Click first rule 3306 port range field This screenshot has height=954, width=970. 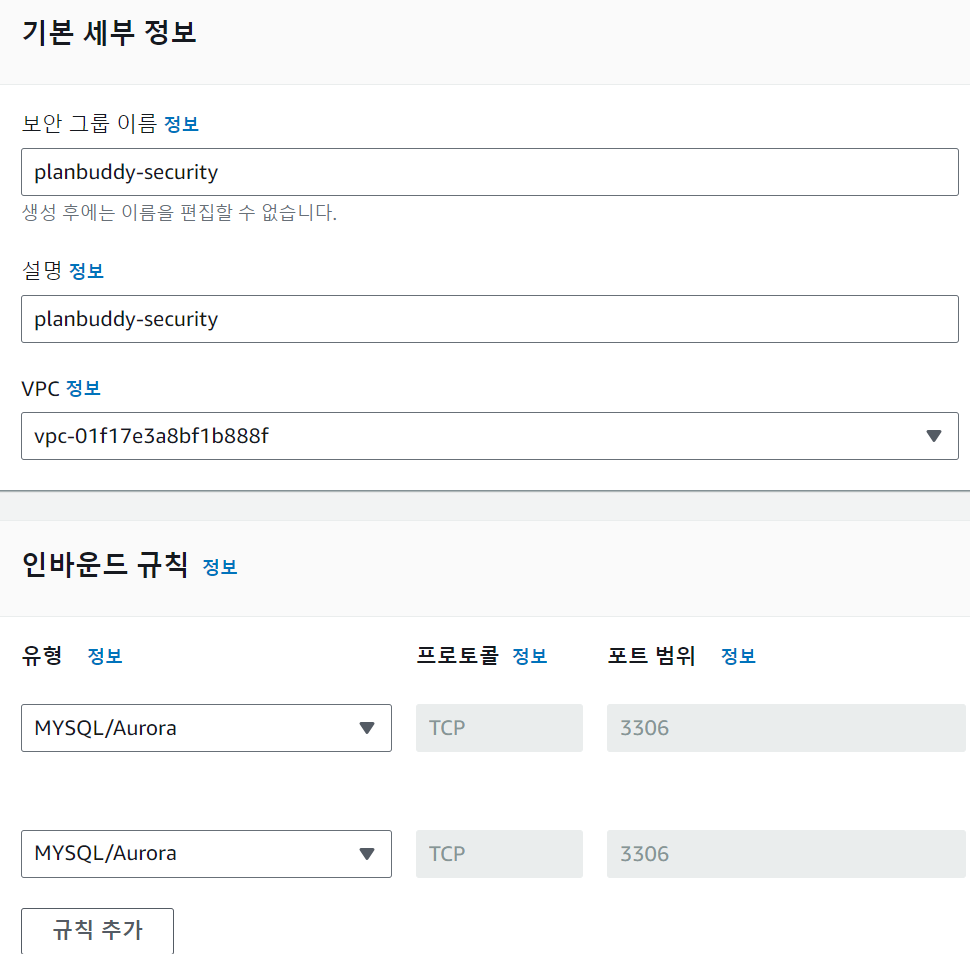coord(786,728)
